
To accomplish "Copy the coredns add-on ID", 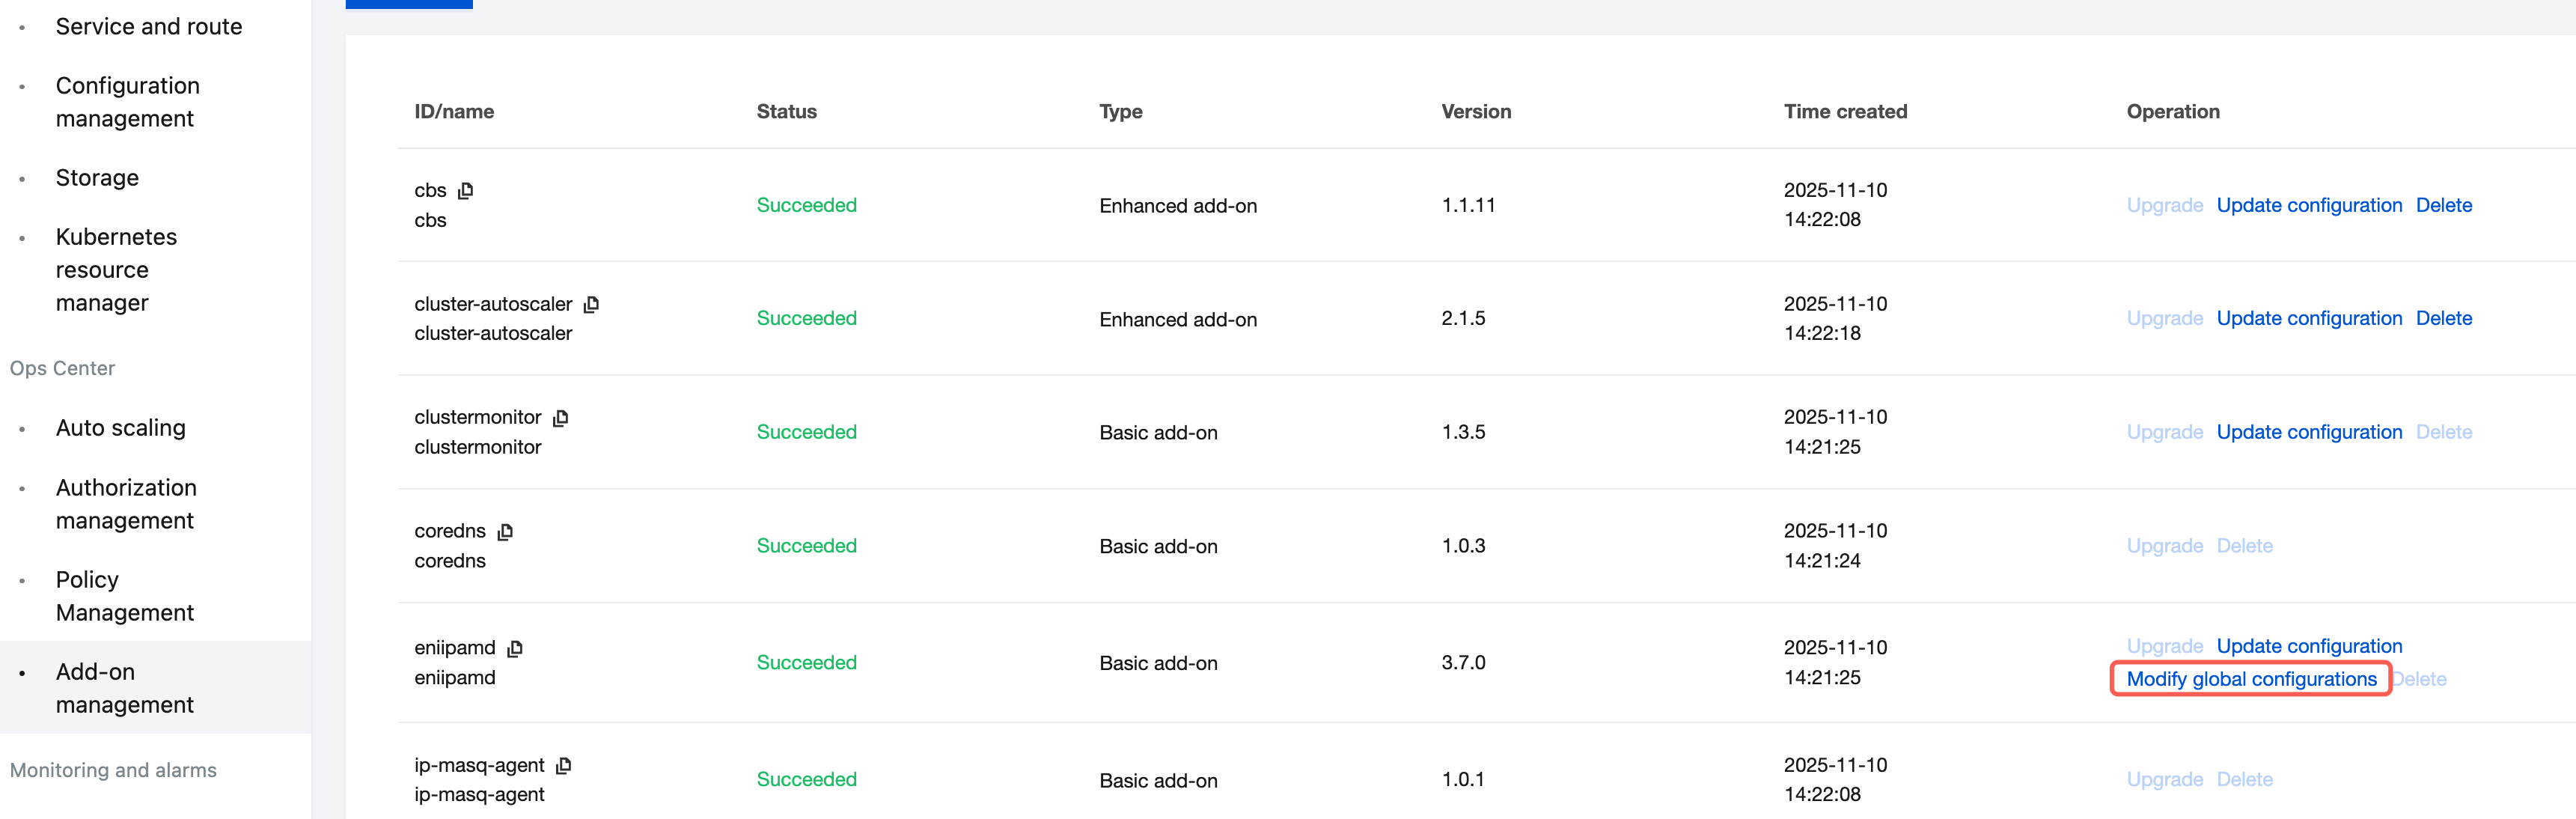I will coord(506,531).
